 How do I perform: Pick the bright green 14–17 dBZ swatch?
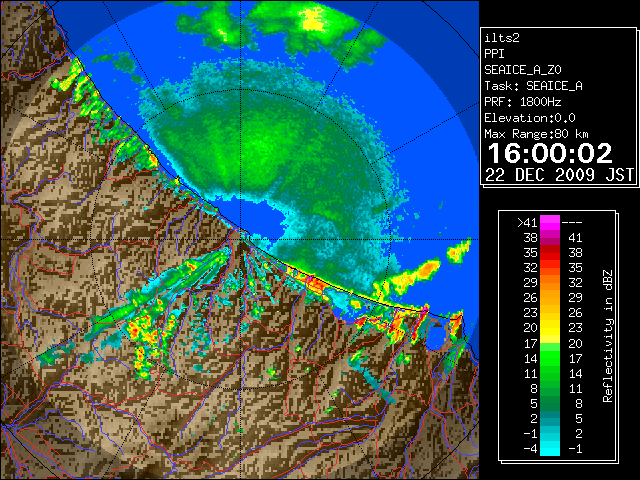tap(550, 358)
